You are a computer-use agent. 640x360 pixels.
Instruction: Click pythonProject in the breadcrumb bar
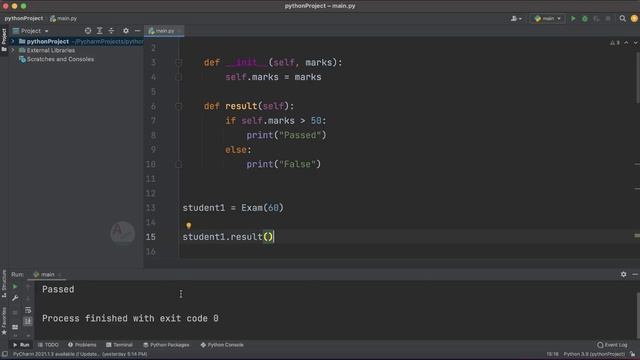pos(24,18)
